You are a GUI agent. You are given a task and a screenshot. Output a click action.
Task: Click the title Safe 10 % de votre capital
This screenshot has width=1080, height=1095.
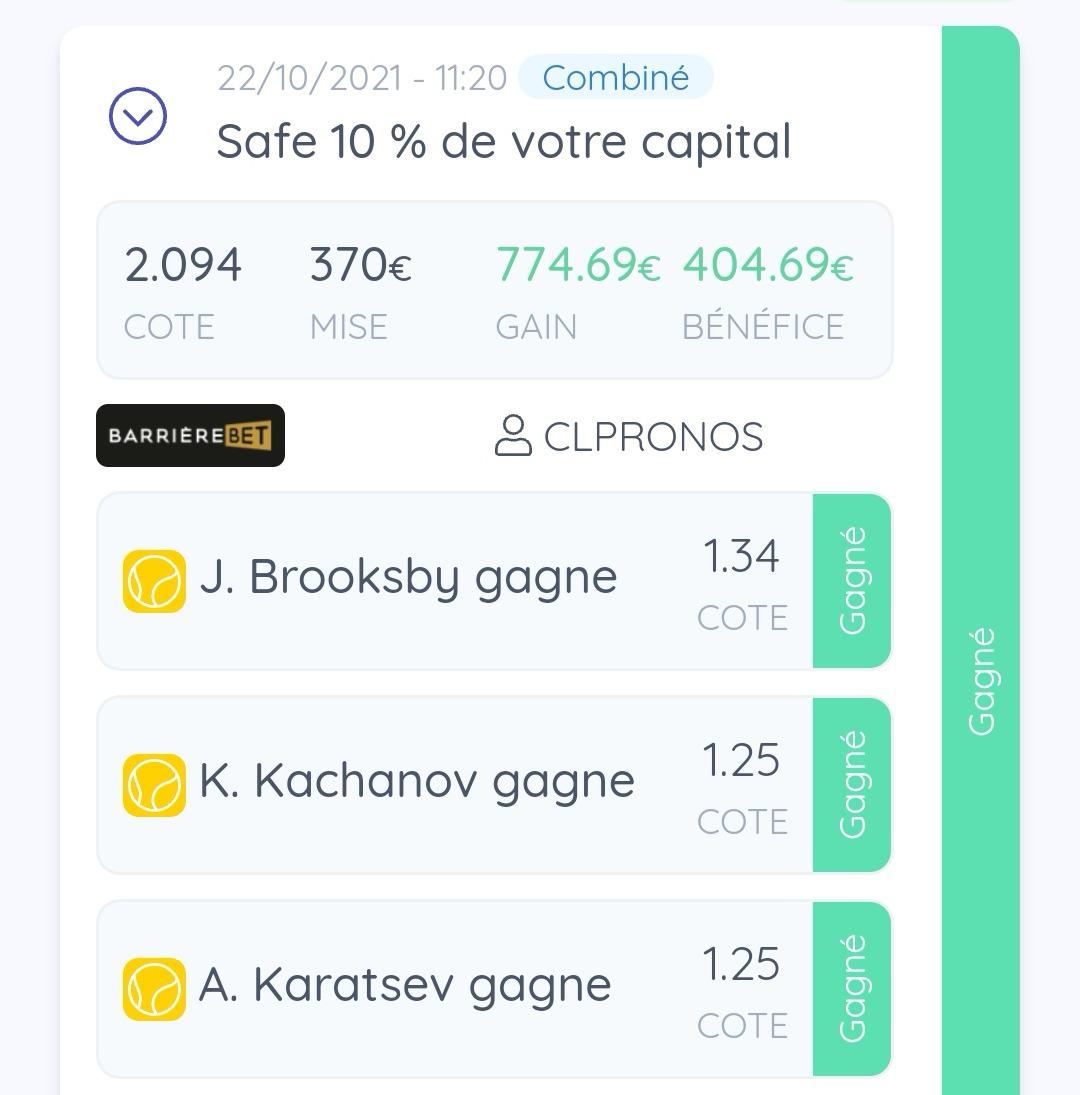(x=503, y=142)
